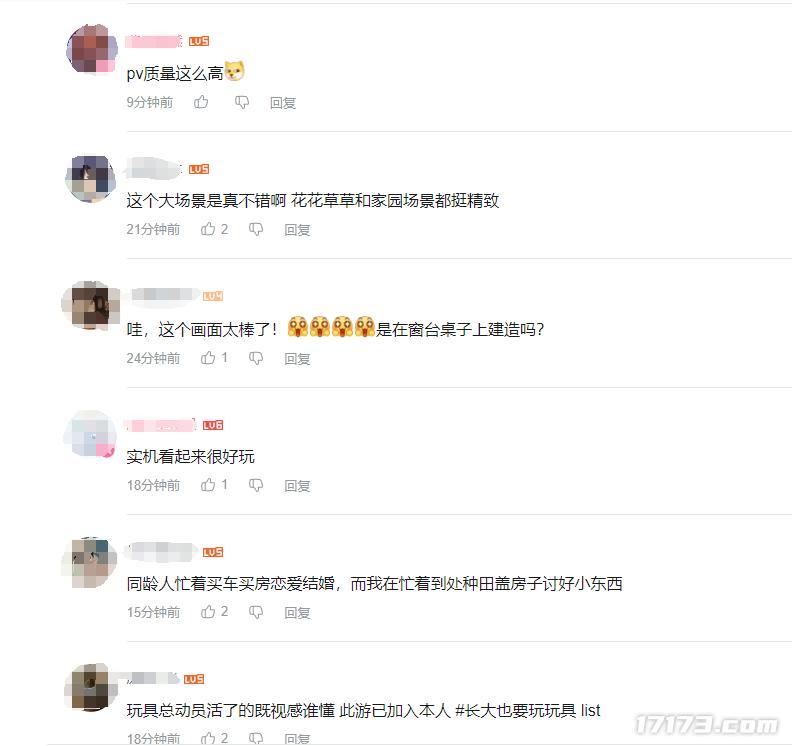Screen dimensions: 792x746
Task: Reply to the comment posted 24分钟前
Action: pyautogui.click(x=297, y=359)
